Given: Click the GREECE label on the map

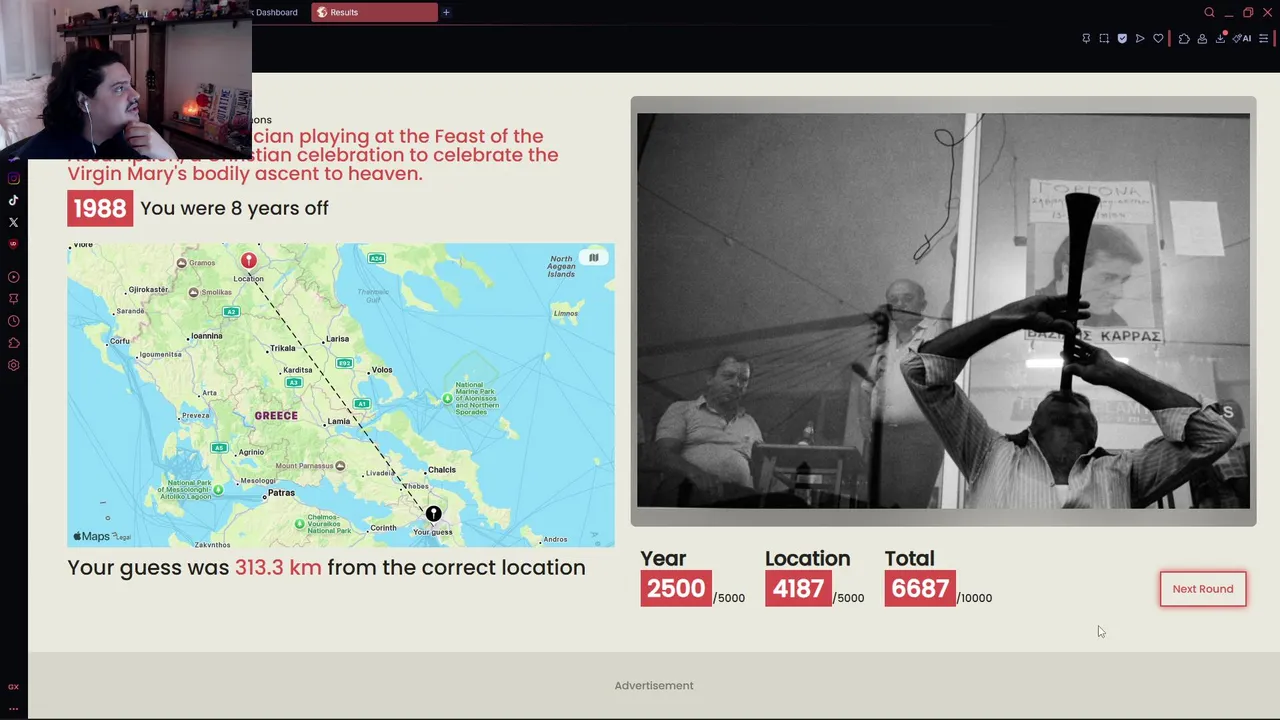Looking at the screenshot, I should pos(276,415).
